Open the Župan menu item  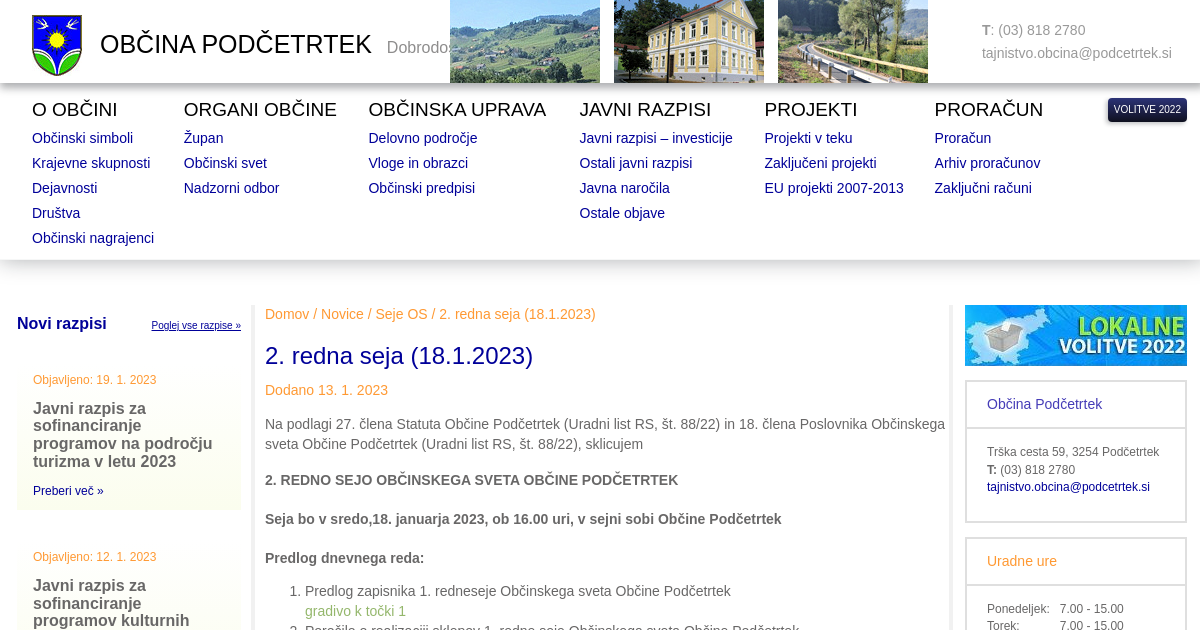(203, 138)
